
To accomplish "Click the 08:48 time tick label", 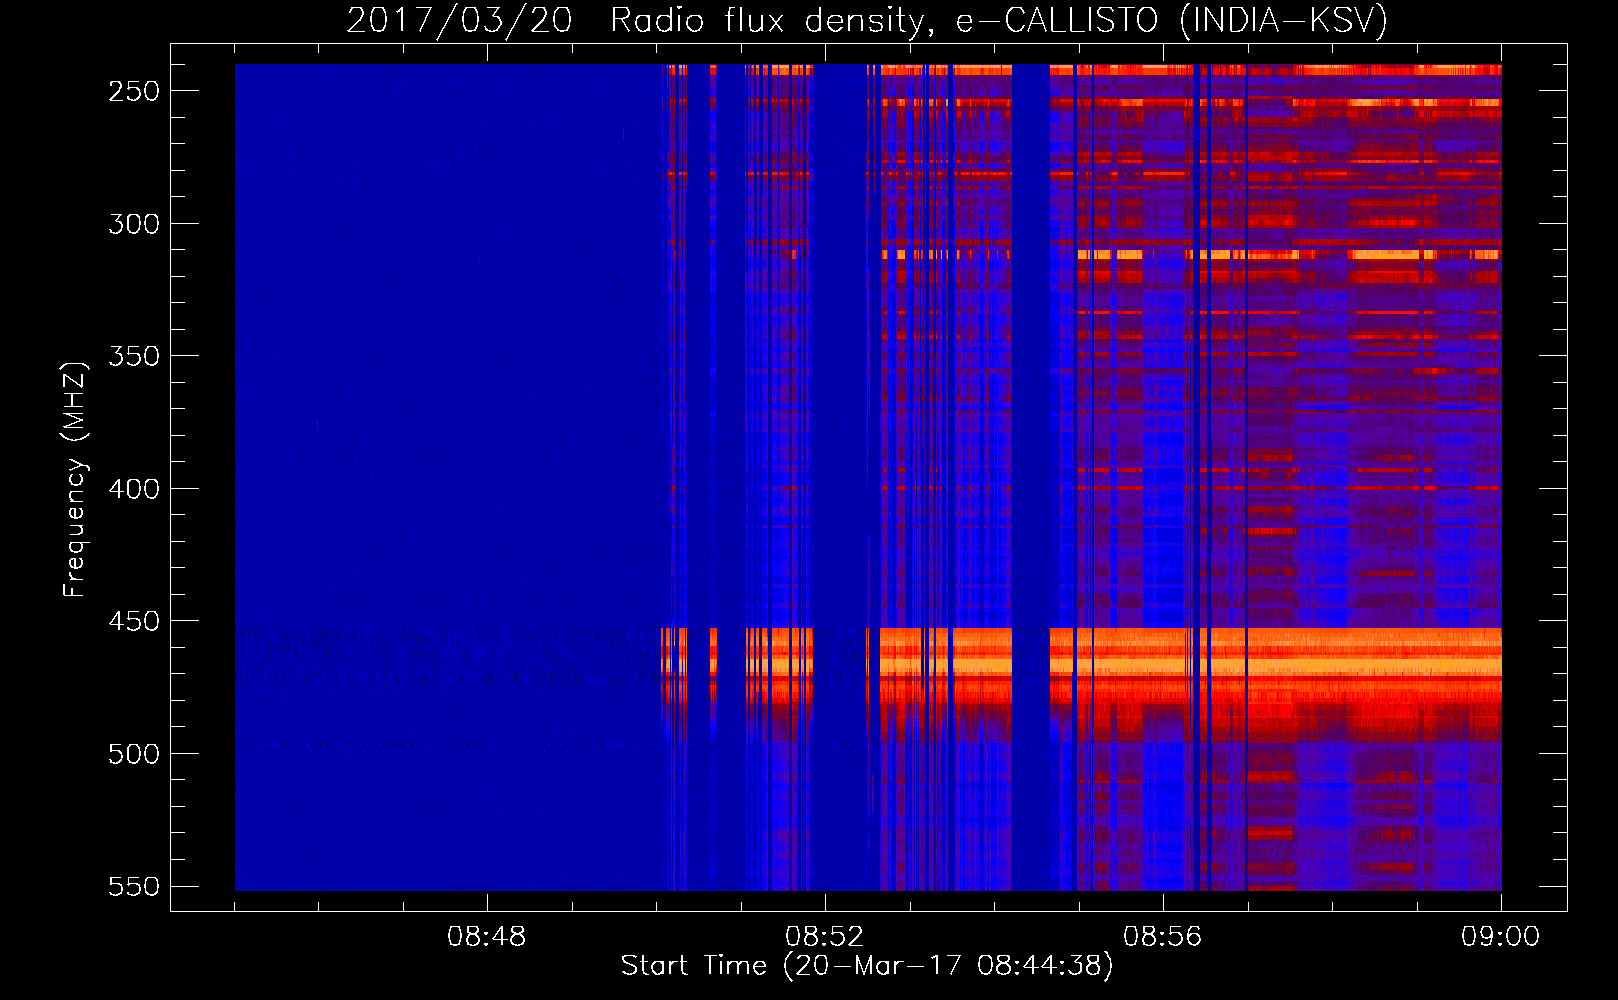I will coord(487,937).
